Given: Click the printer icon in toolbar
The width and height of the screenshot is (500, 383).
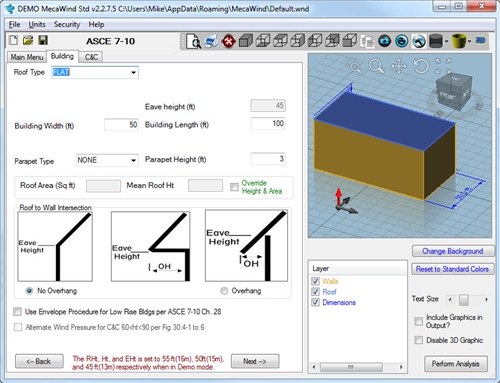Looking at the screenshot, I should [211, 41].
